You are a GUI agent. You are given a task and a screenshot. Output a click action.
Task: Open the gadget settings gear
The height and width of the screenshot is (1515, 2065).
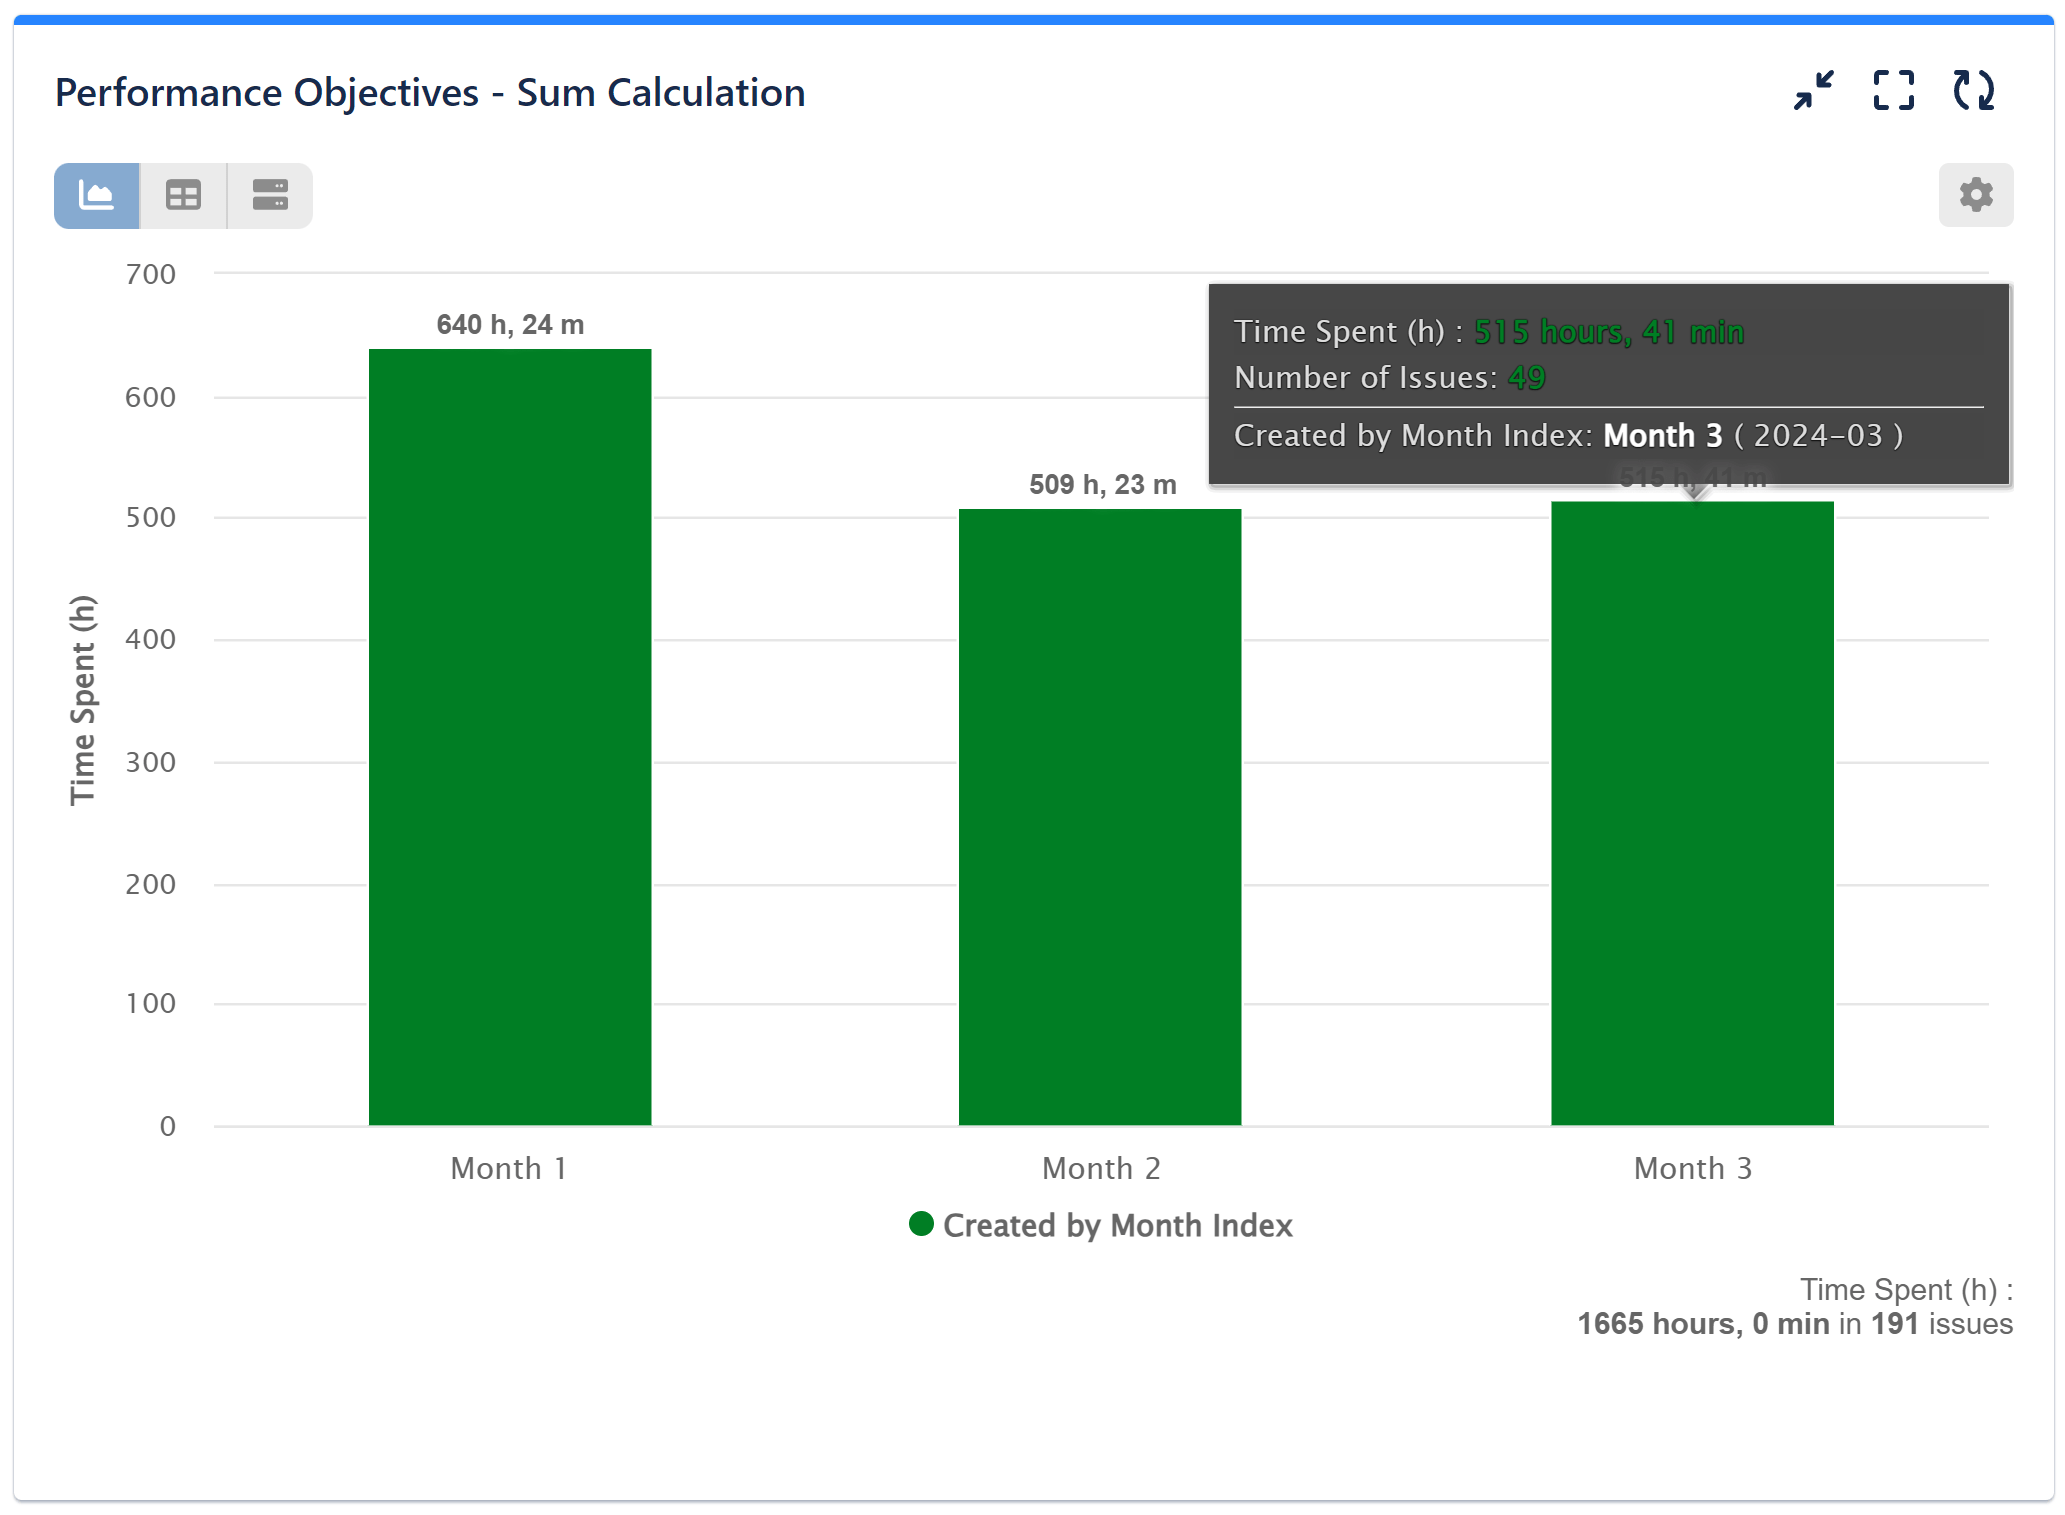click(x=1975, y=195)
